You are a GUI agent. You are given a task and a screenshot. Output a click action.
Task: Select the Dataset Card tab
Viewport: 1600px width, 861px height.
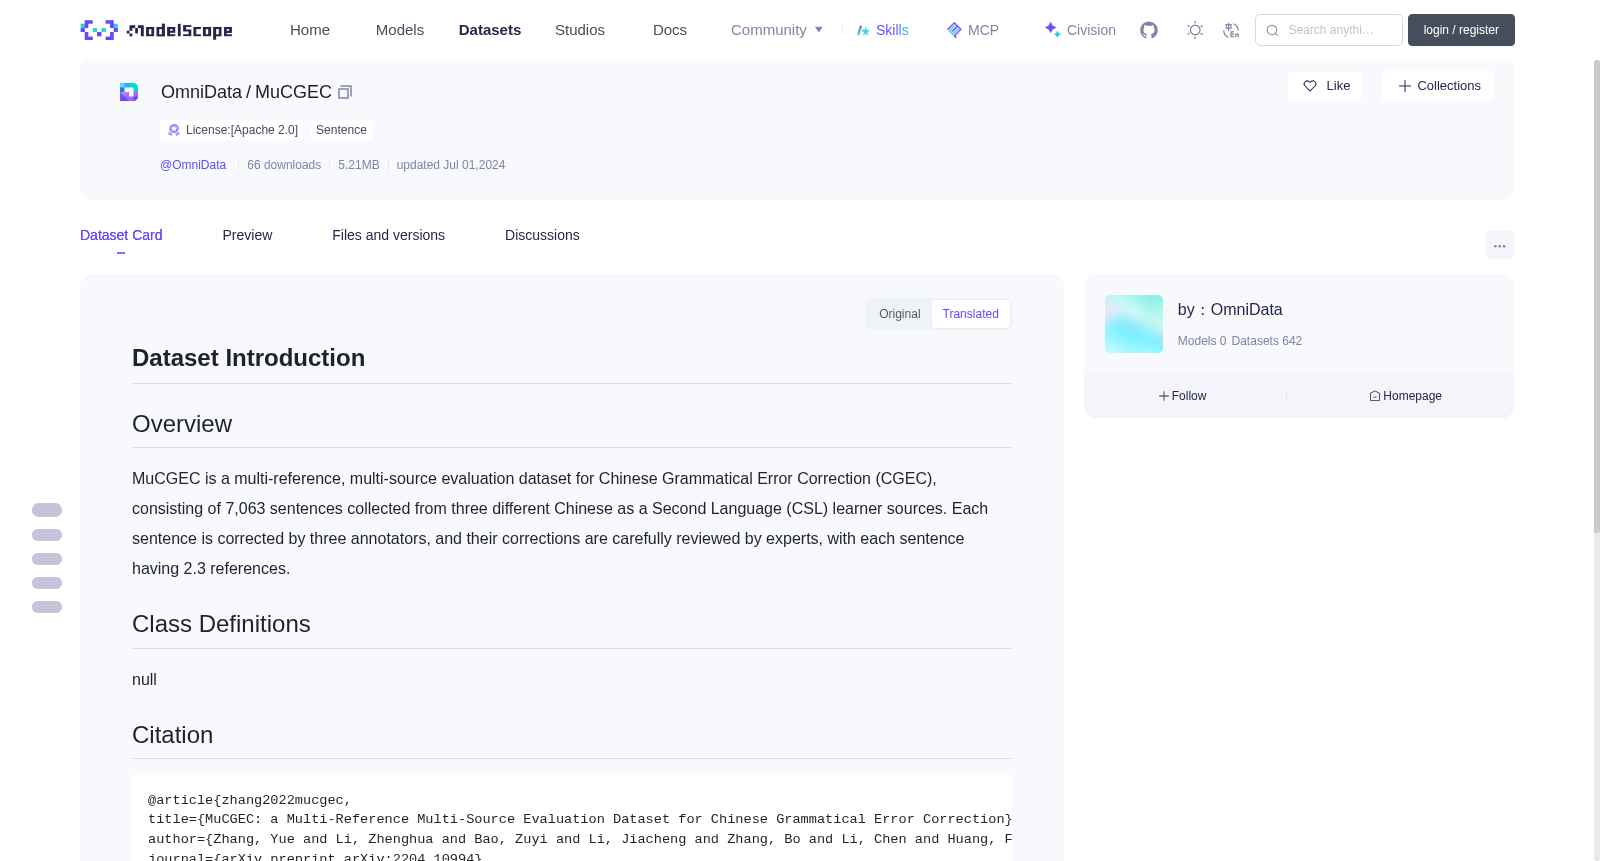[x=121, y=235]
